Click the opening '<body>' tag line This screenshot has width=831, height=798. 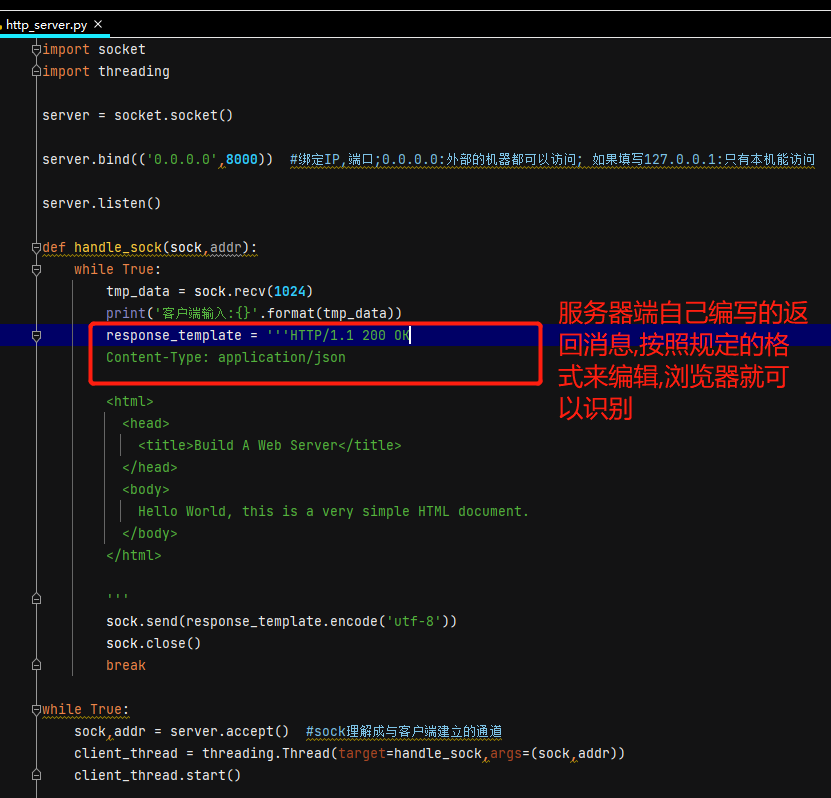146,489
